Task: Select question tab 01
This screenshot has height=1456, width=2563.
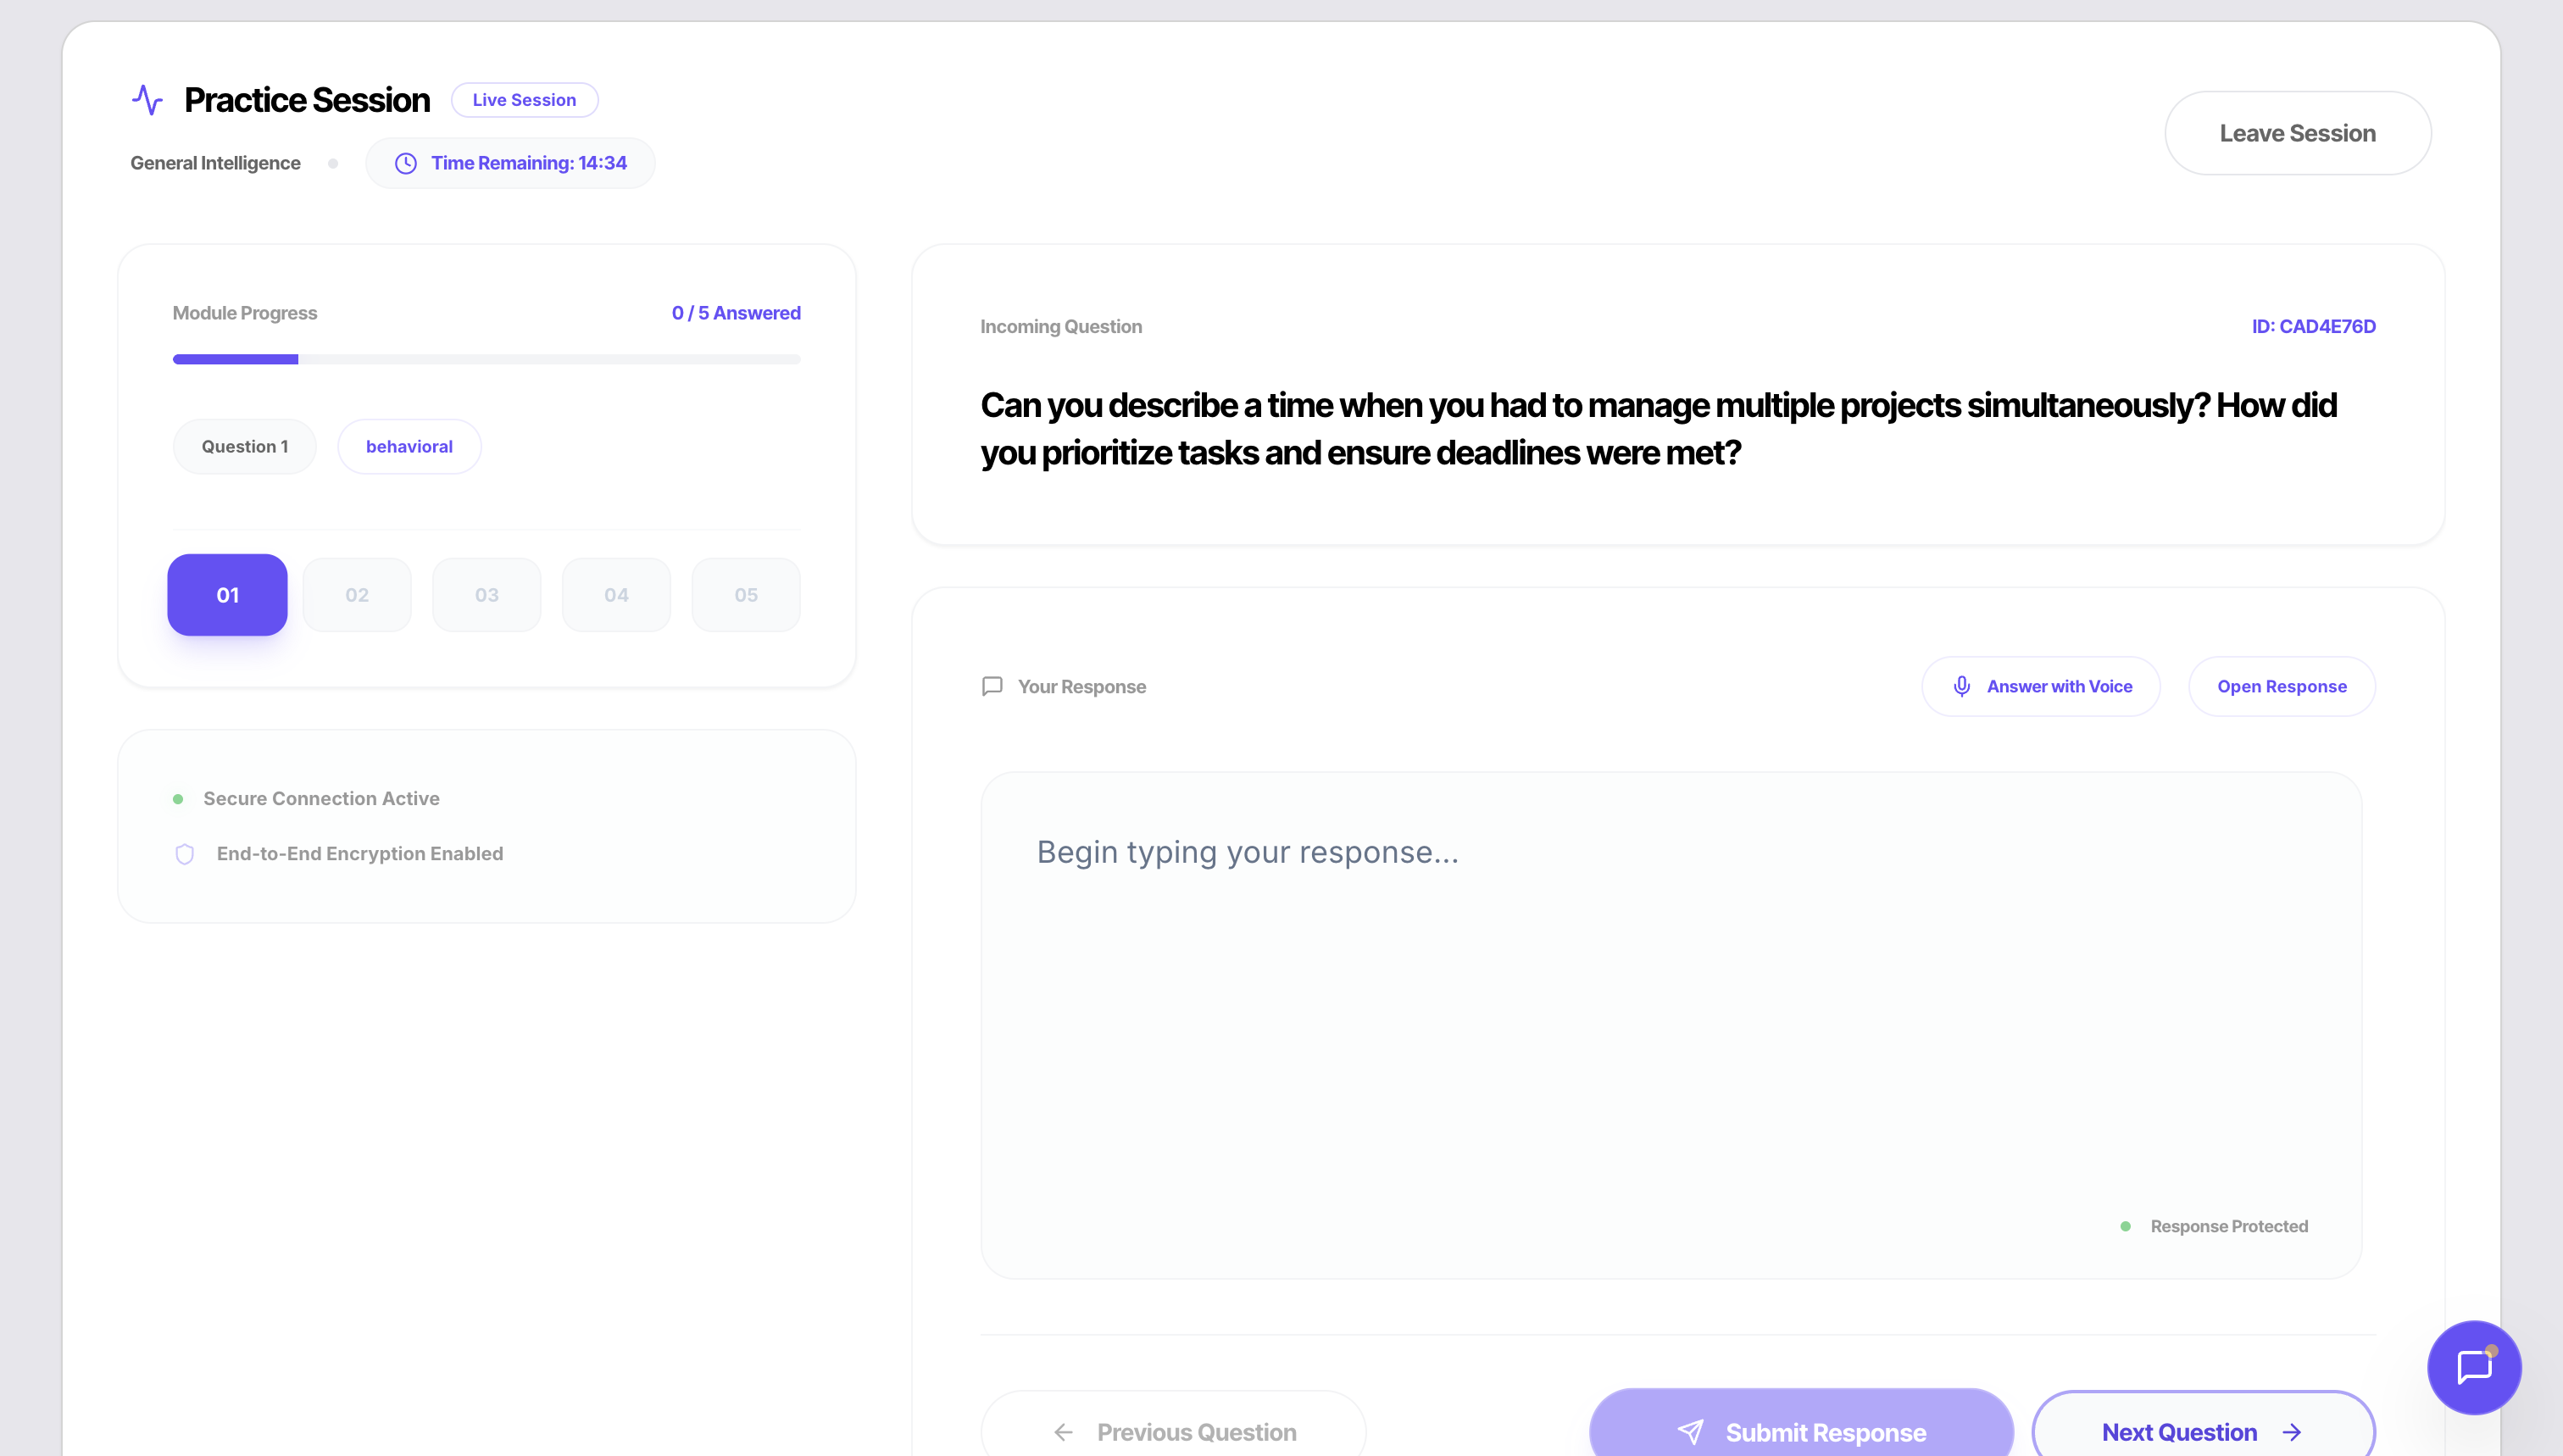Action: coord(227,595)
